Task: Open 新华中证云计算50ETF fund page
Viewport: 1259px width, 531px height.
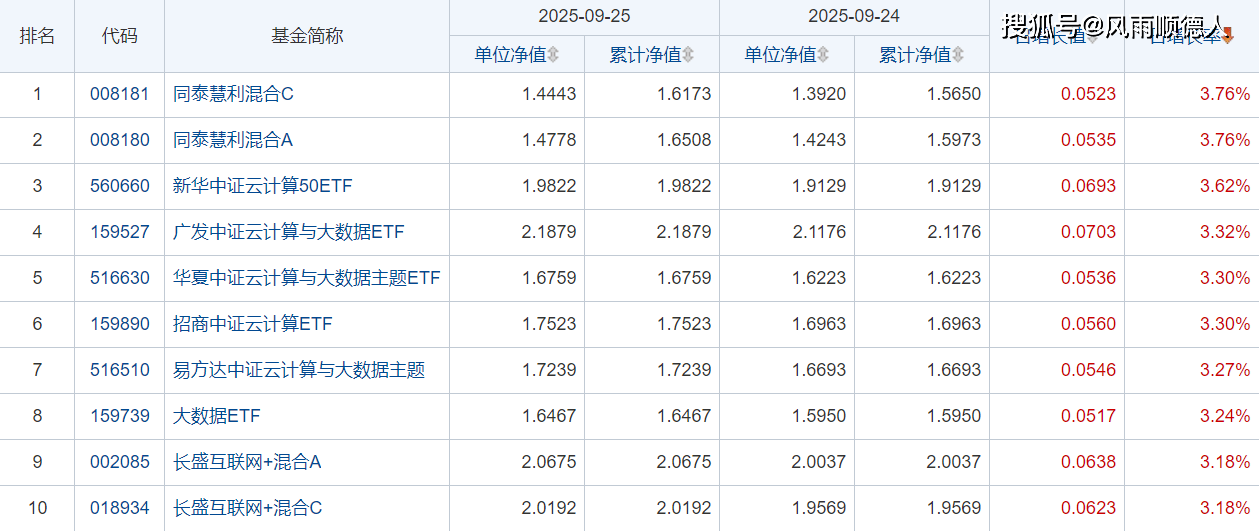Action: coord(263,186)
